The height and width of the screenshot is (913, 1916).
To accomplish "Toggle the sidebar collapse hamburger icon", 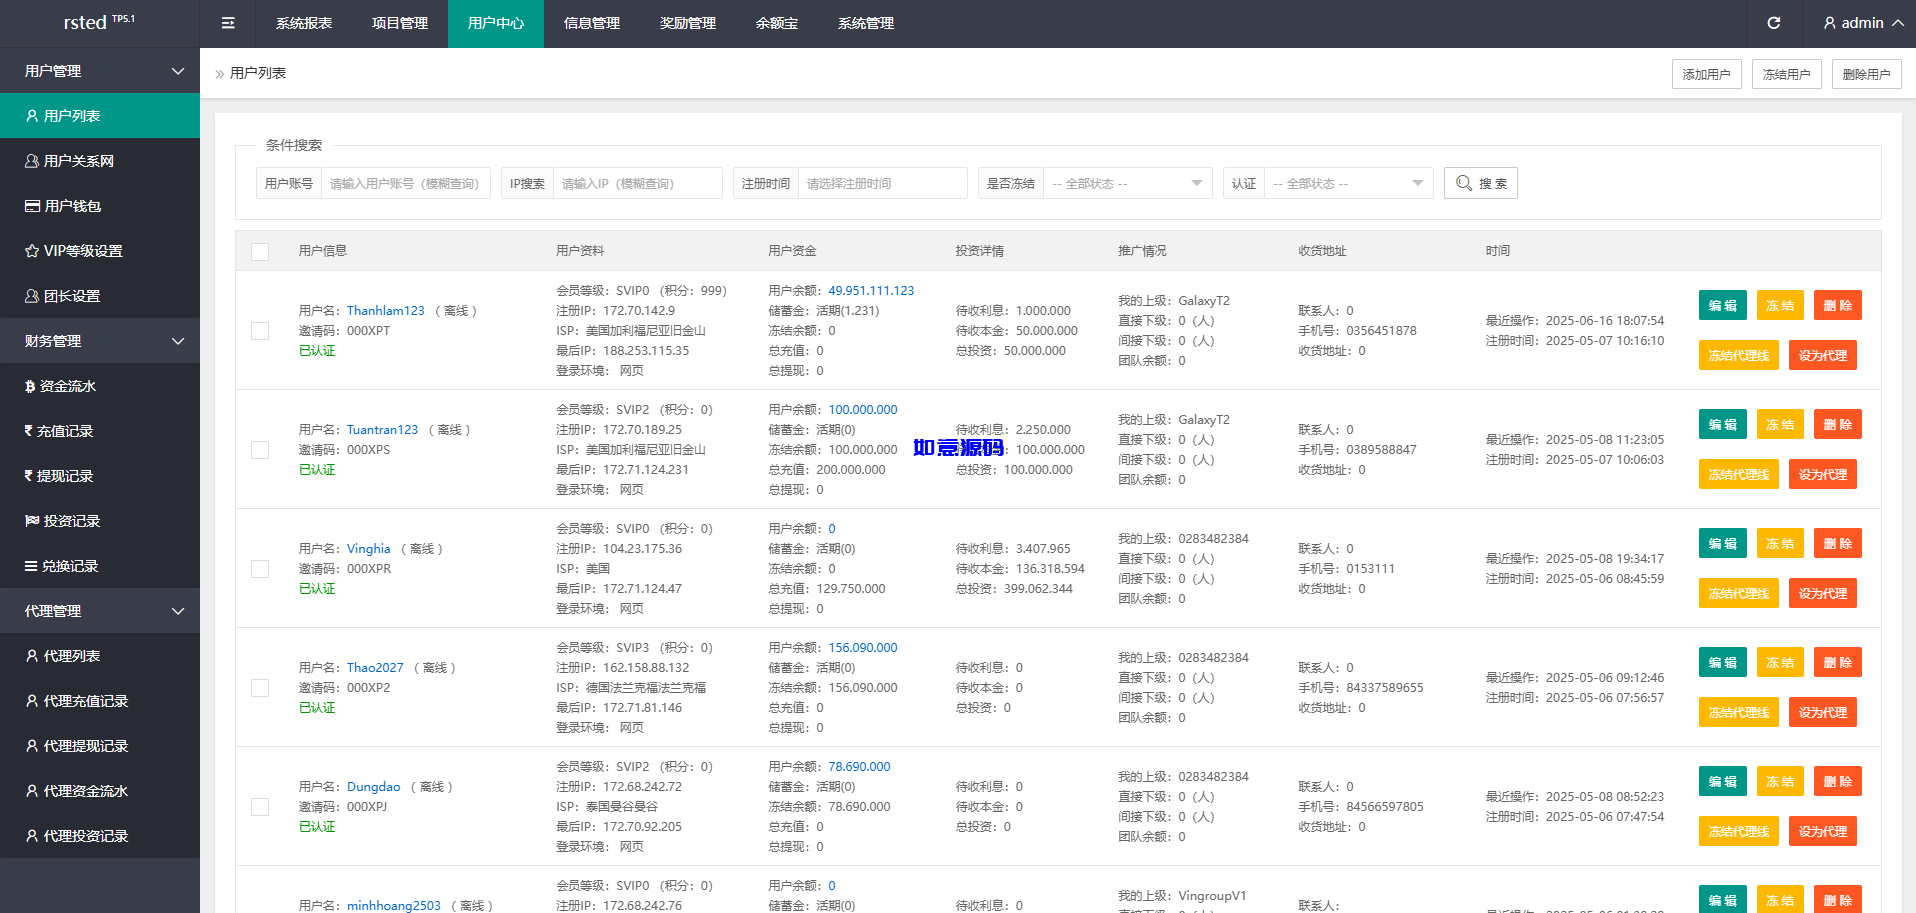I will pyautogui.click(x=228, y=23).
